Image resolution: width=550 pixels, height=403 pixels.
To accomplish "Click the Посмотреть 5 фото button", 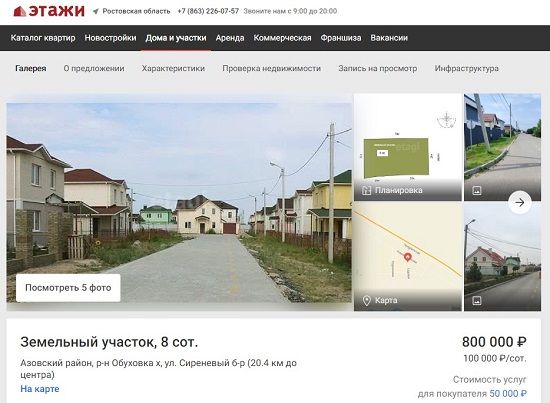I will coord(68,288).
